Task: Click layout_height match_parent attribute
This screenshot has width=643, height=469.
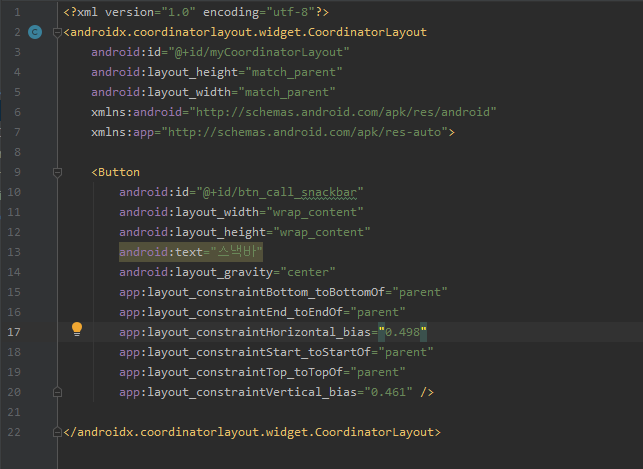Action: point(217,72)
